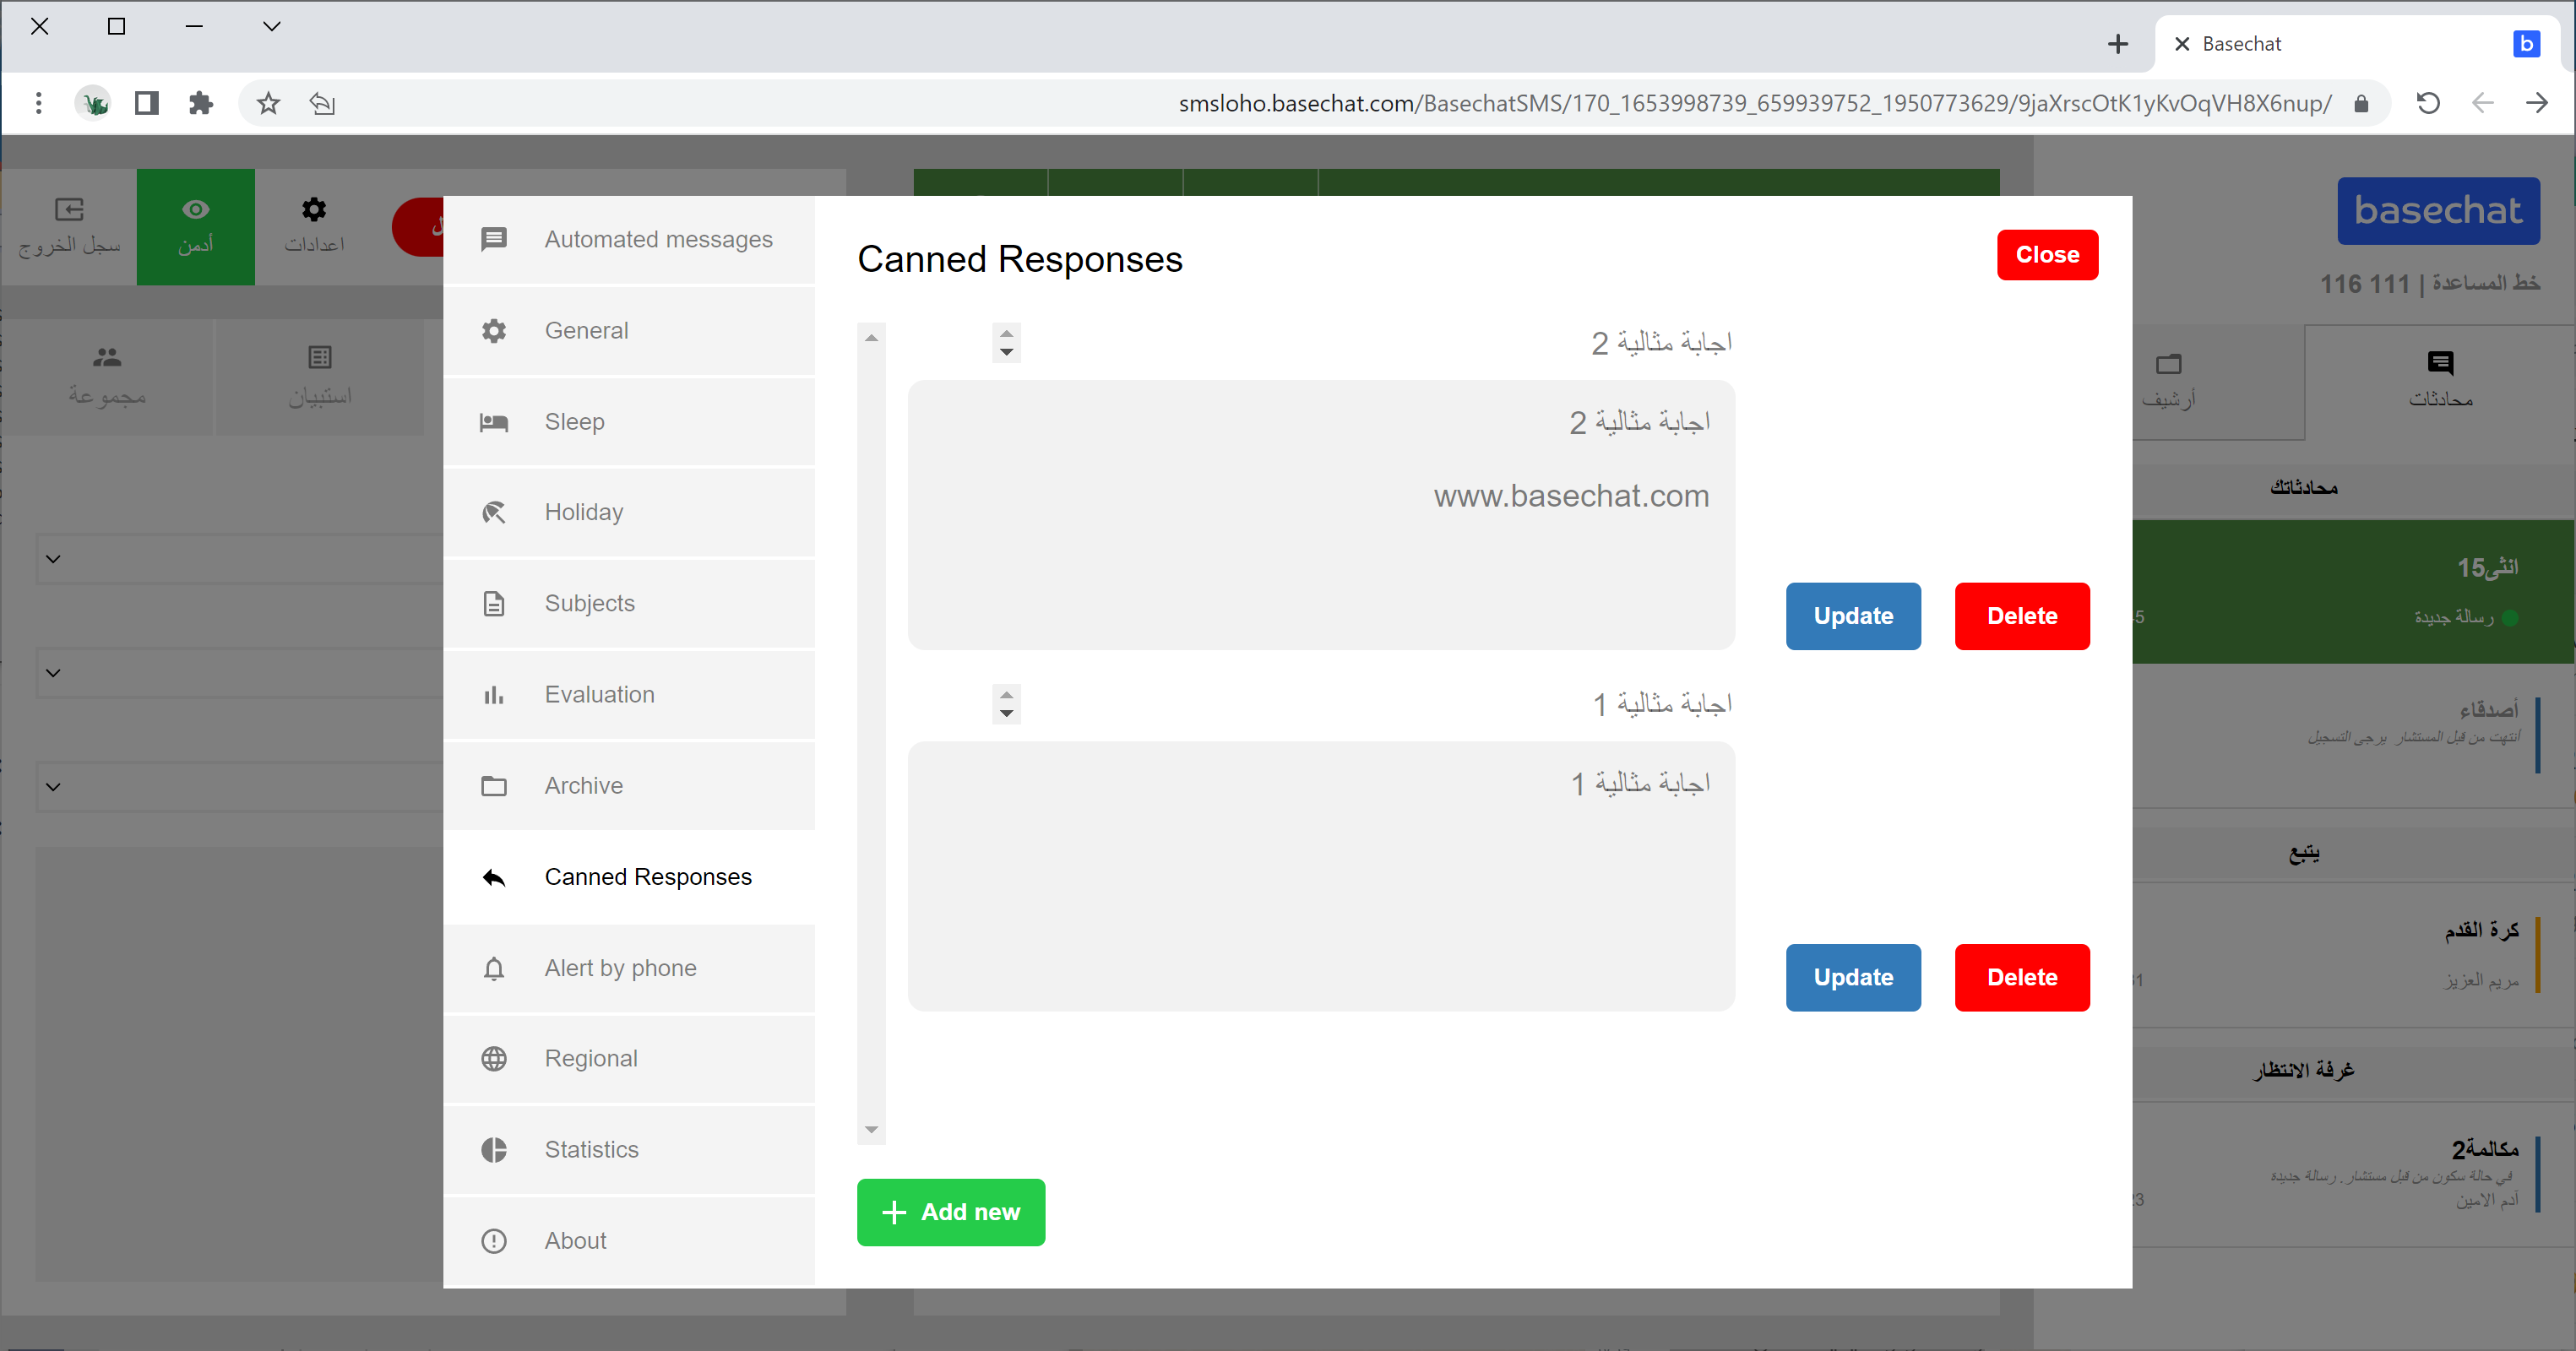The height and width of the screenshot is (1351, 2576).
Task: Delete the first canned response www.basechat.com
Action: pos(2021,616)
